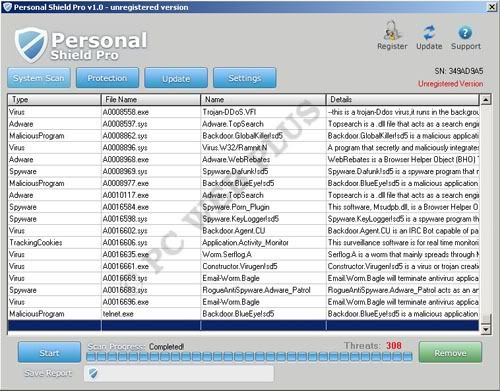The image size is (500, 391).
Task: Select file A0016669.sys
Action: click(x=151, y=278)
